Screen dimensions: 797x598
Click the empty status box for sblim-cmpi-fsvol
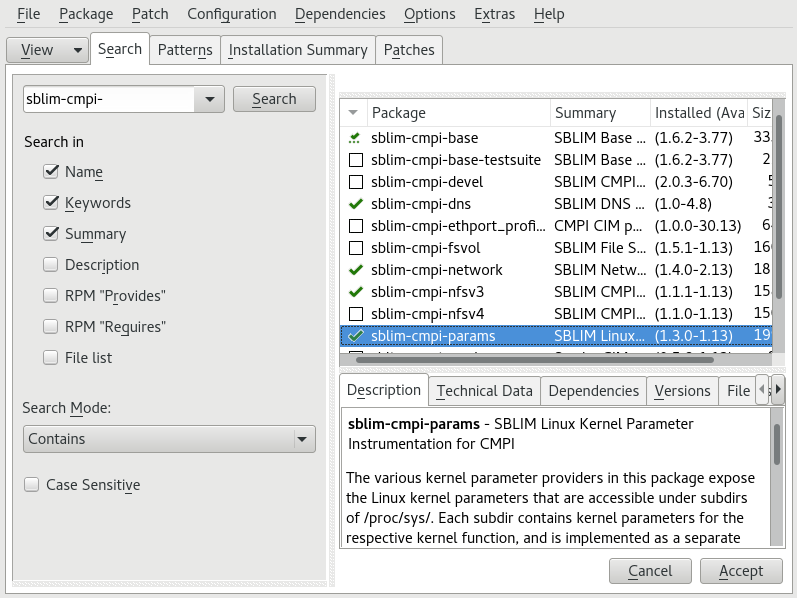pos(355,248)
